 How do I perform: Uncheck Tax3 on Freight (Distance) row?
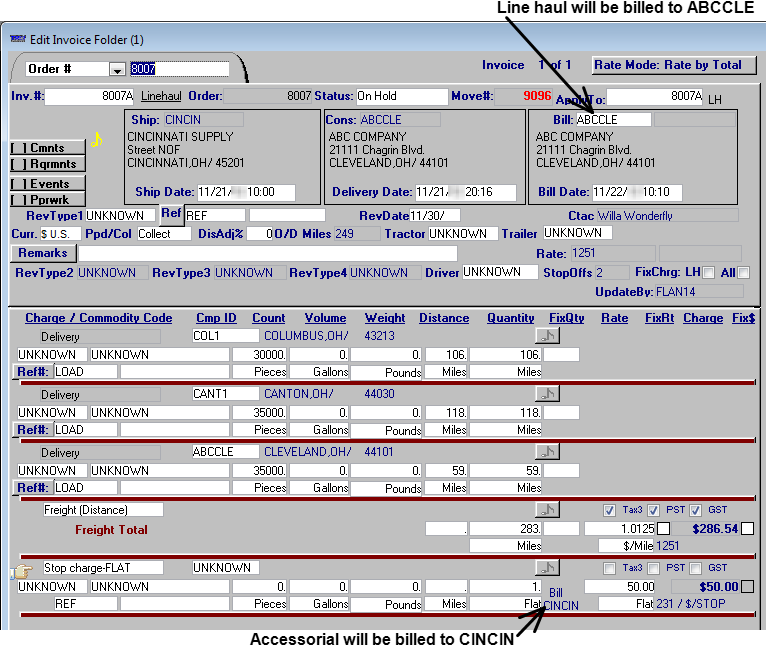pos(609,510)
